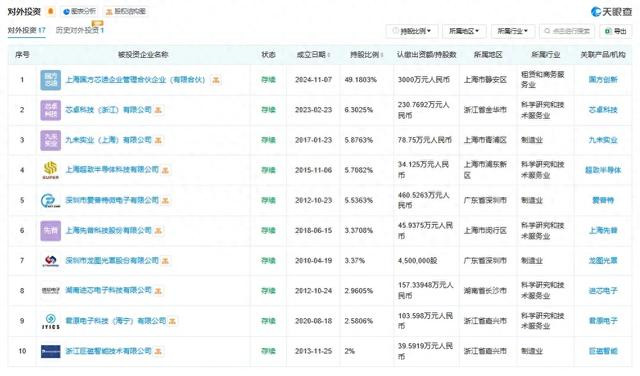The height and width of the screenshot is (376, 640).
Task: Open company link 上海国方芯逸企业管理合伙企业（有限合伙）
Action: tap(136, 80)
